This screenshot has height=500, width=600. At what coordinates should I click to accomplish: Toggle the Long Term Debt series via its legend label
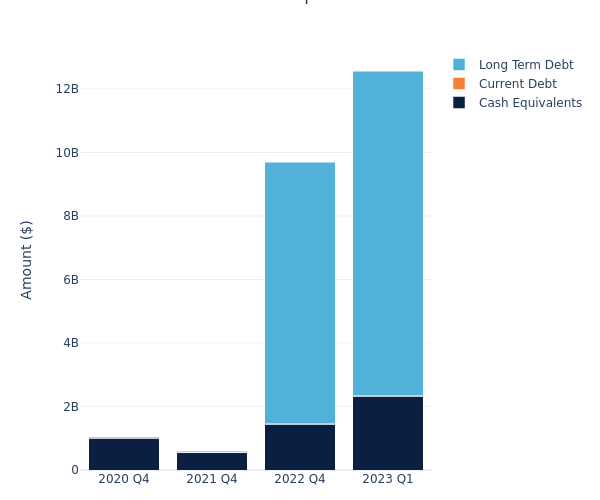[x=525, y=65]
